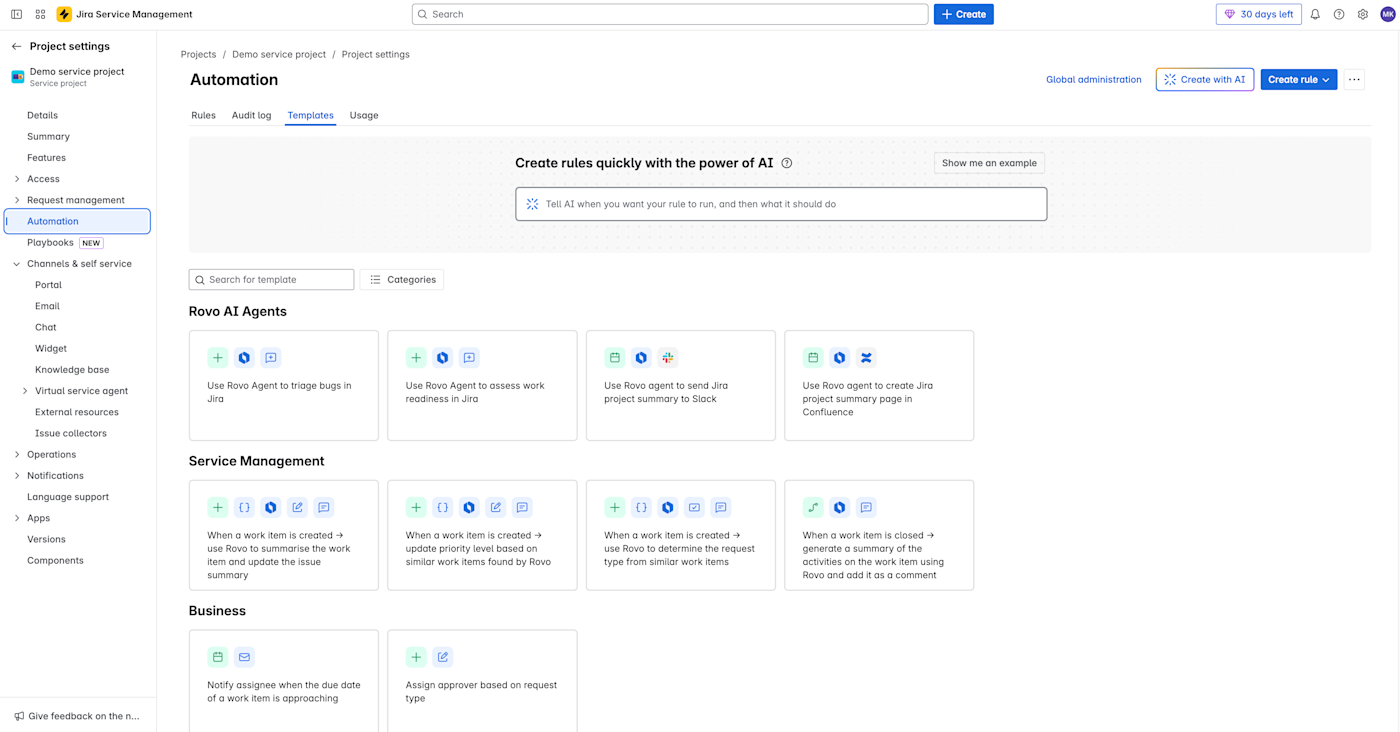Open the Knowledge base settings
The image size is (1400, 732).
coord(72,370)
